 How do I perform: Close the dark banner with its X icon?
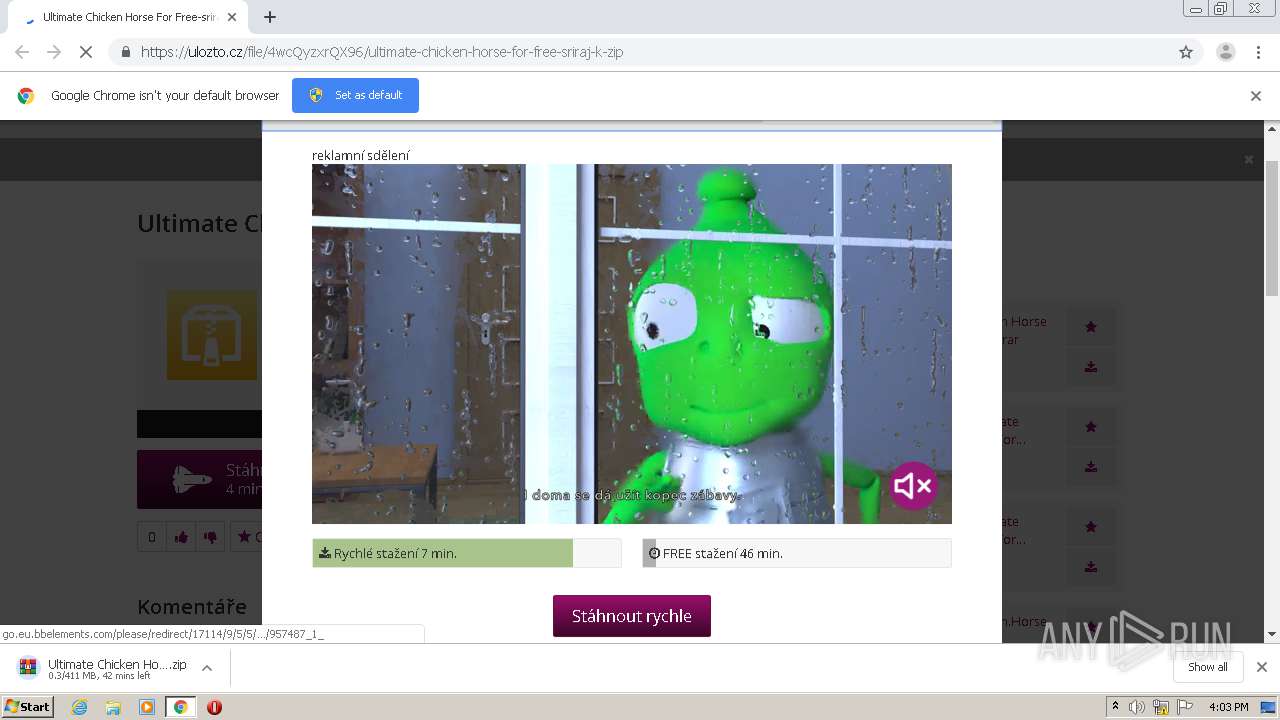point(1248,160)
